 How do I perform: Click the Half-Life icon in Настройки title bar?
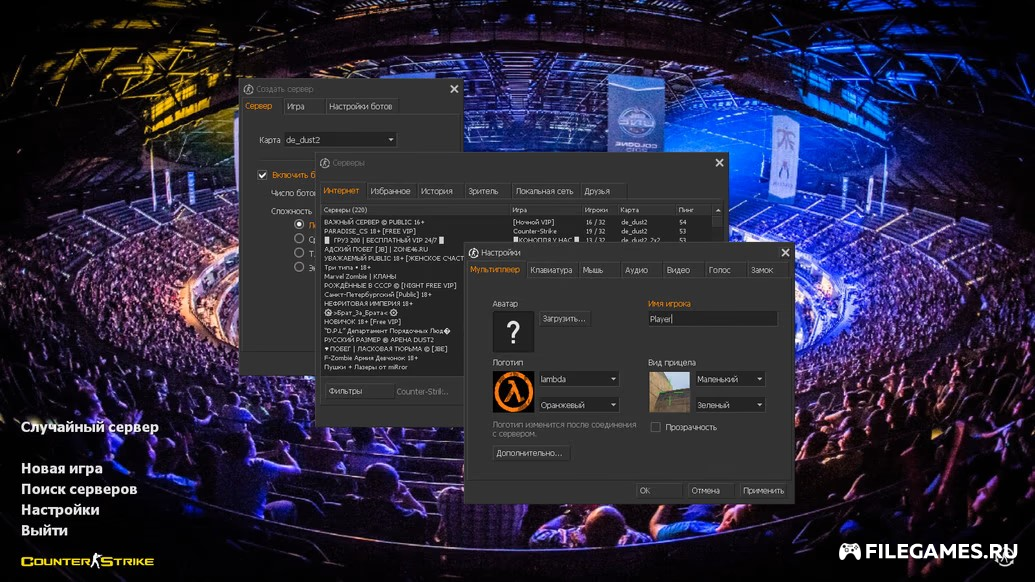pyautogui.click(x=473, y=253)
